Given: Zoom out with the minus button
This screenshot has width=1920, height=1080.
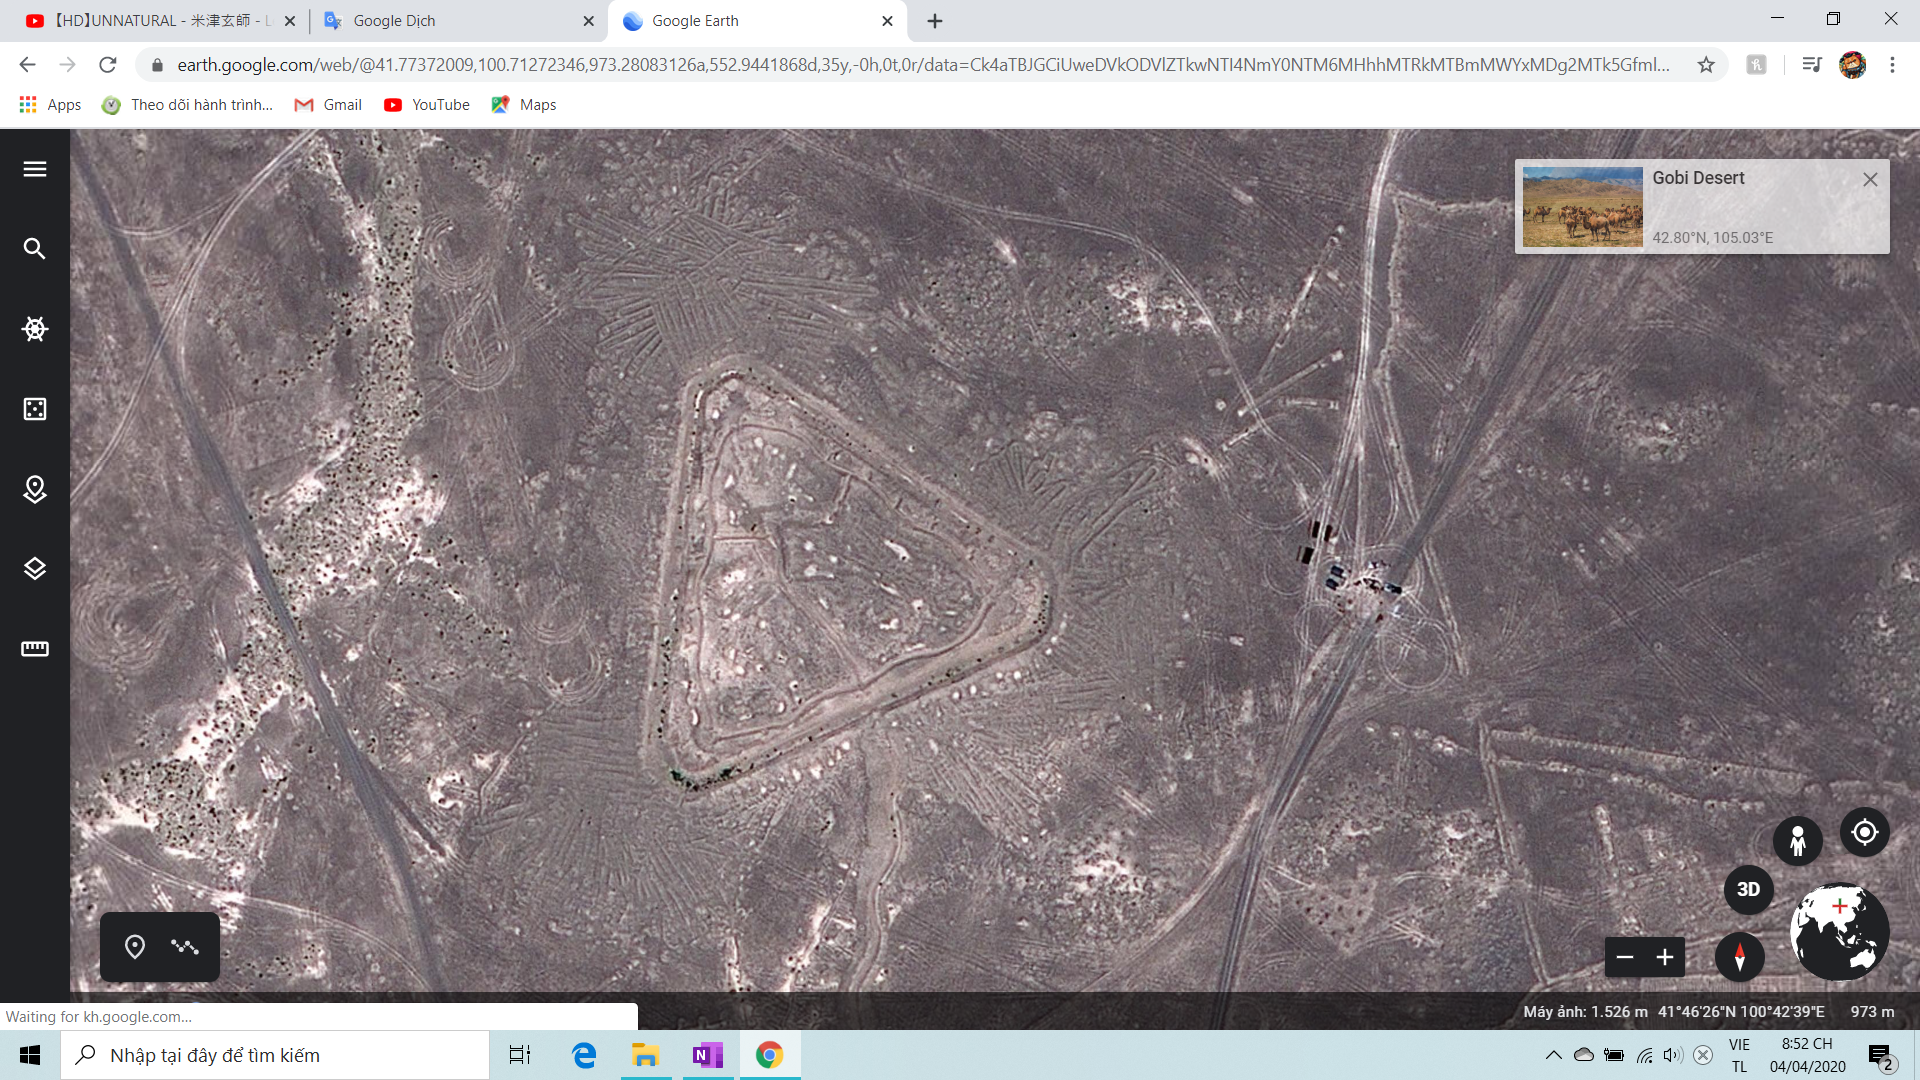Looking at the screenshot, I should pos(1625,957).
